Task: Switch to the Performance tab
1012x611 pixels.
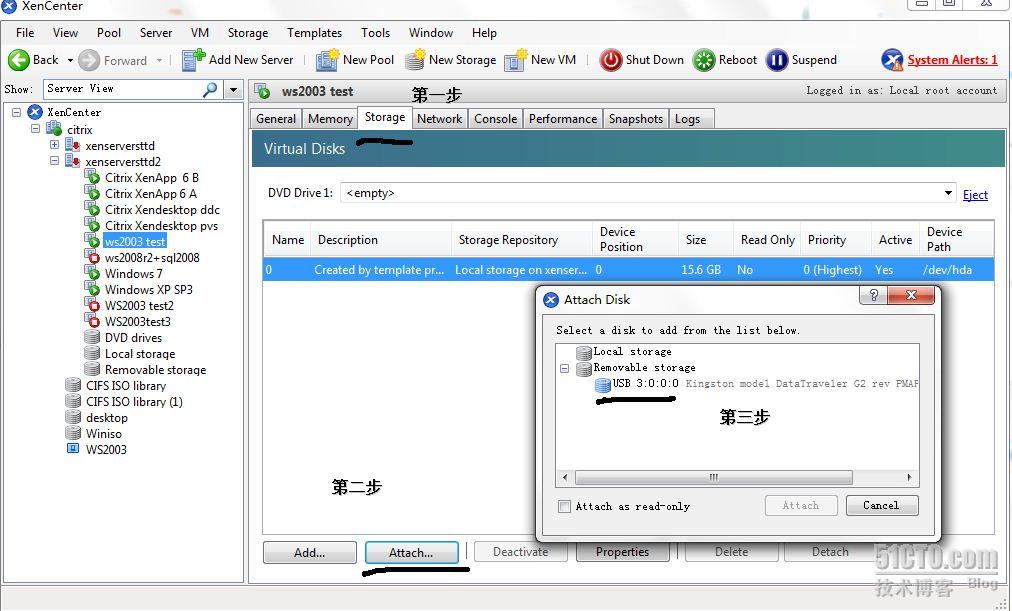Action: tap(563, 119)
